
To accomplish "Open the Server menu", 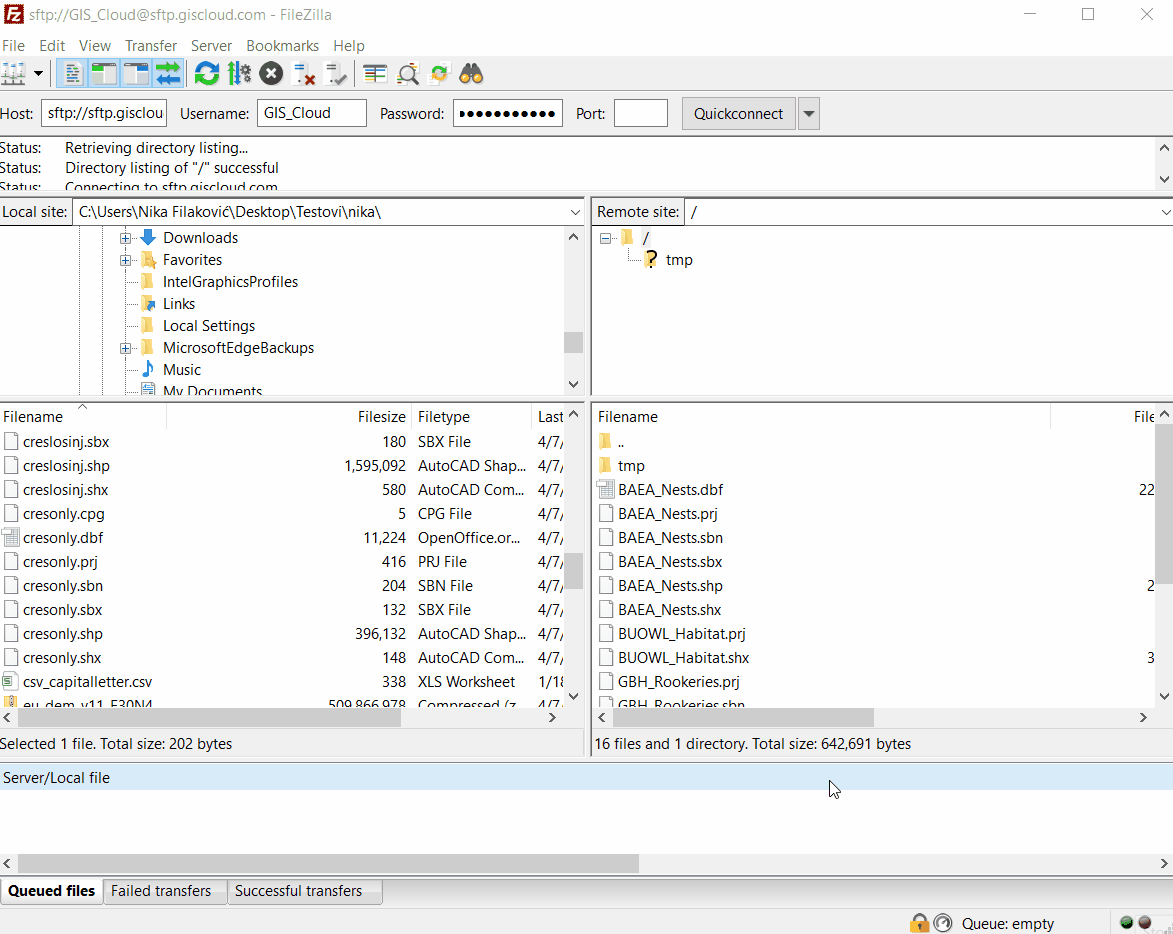I will tap(211, 46).
